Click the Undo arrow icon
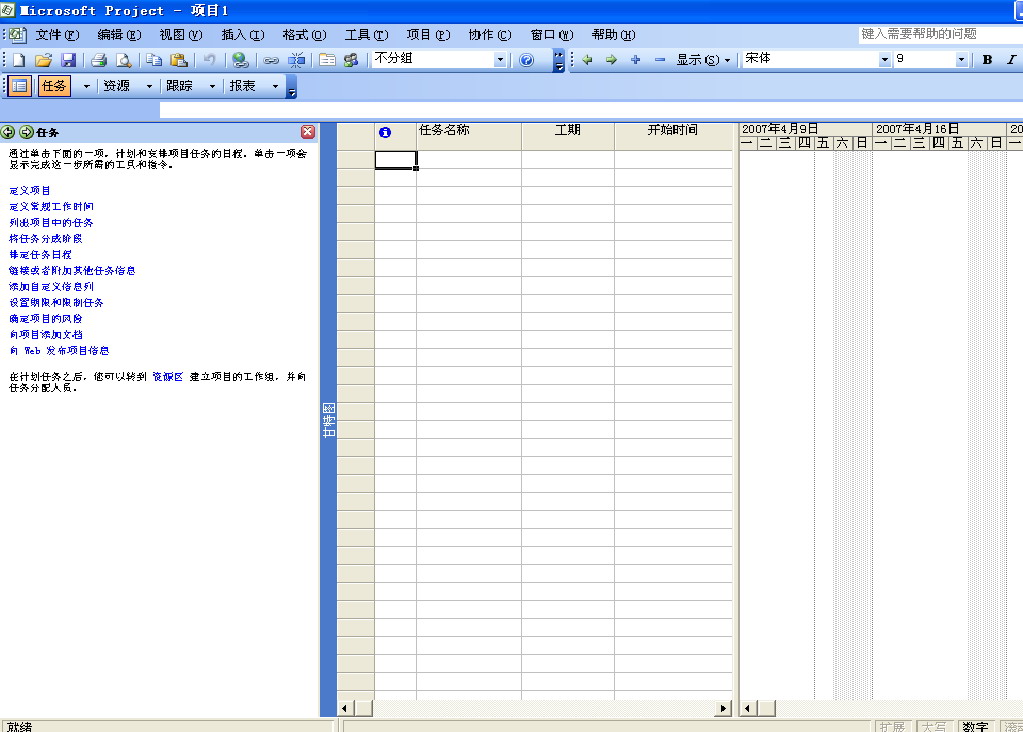This screenshot has width=1023, height=732. pos(209,60)
